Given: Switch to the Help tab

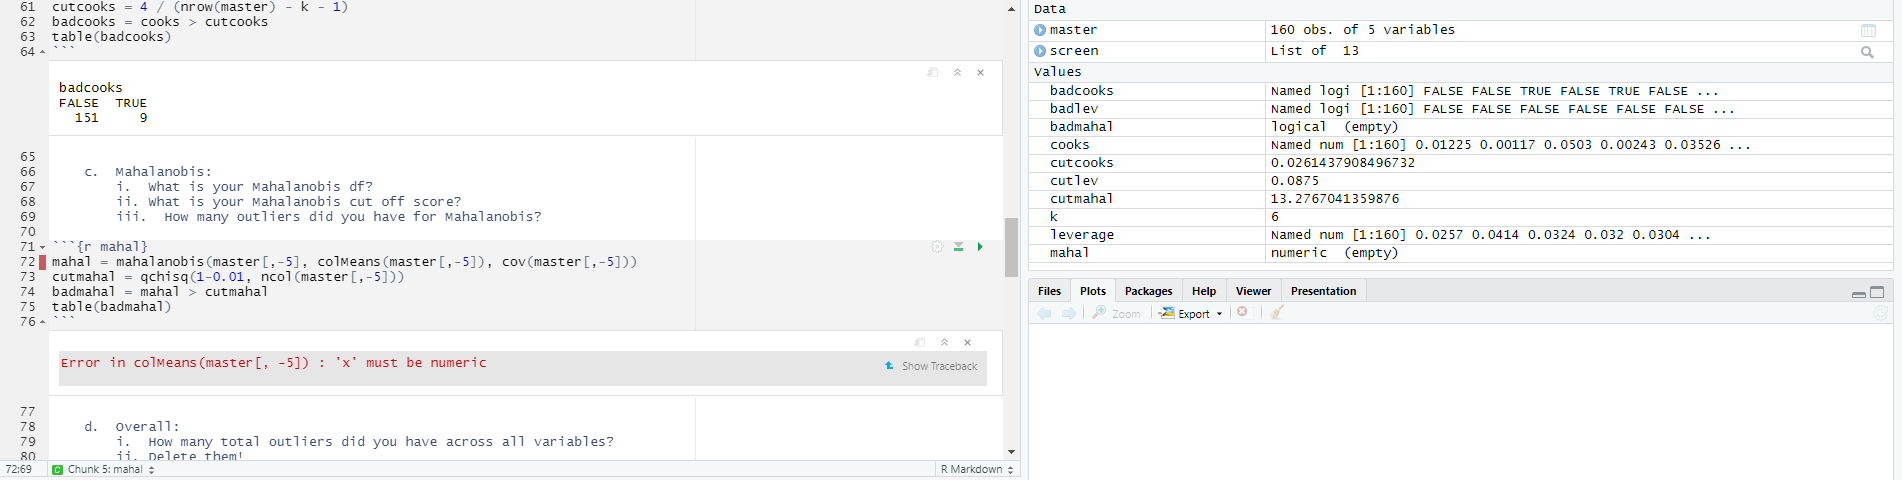Looking at the screenshot, I should [x=1204, y=291].
